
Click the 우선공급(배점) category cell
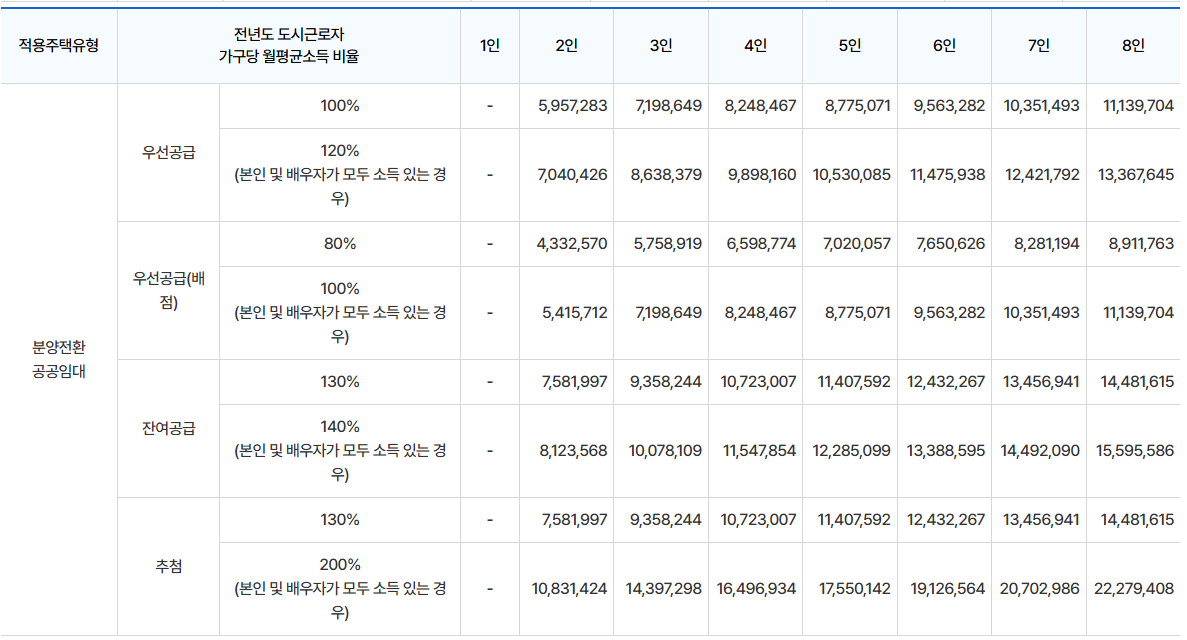[167, 290]
